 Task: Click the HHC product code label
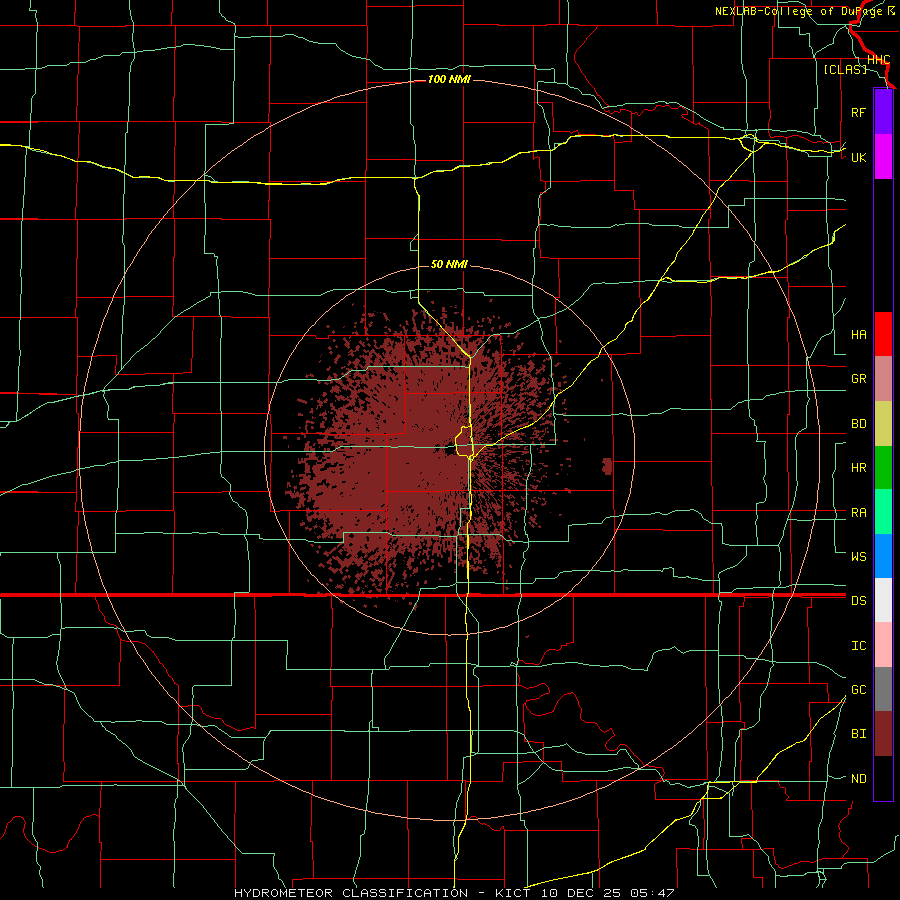click(878, 60)
